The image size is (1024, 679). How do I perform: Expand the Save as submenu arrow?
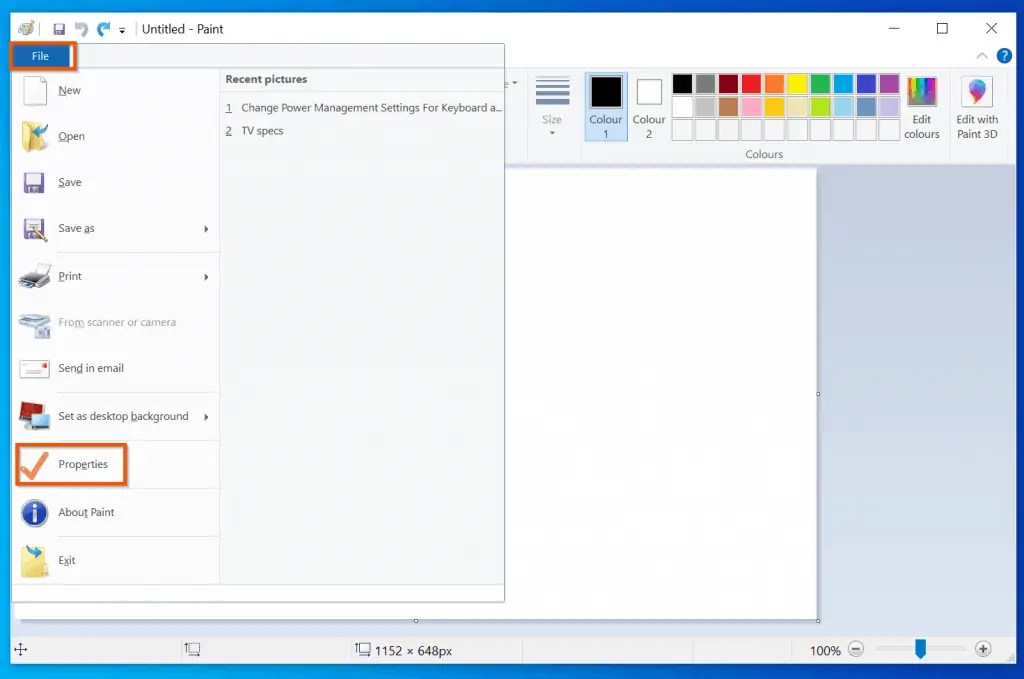pos(207,229)
